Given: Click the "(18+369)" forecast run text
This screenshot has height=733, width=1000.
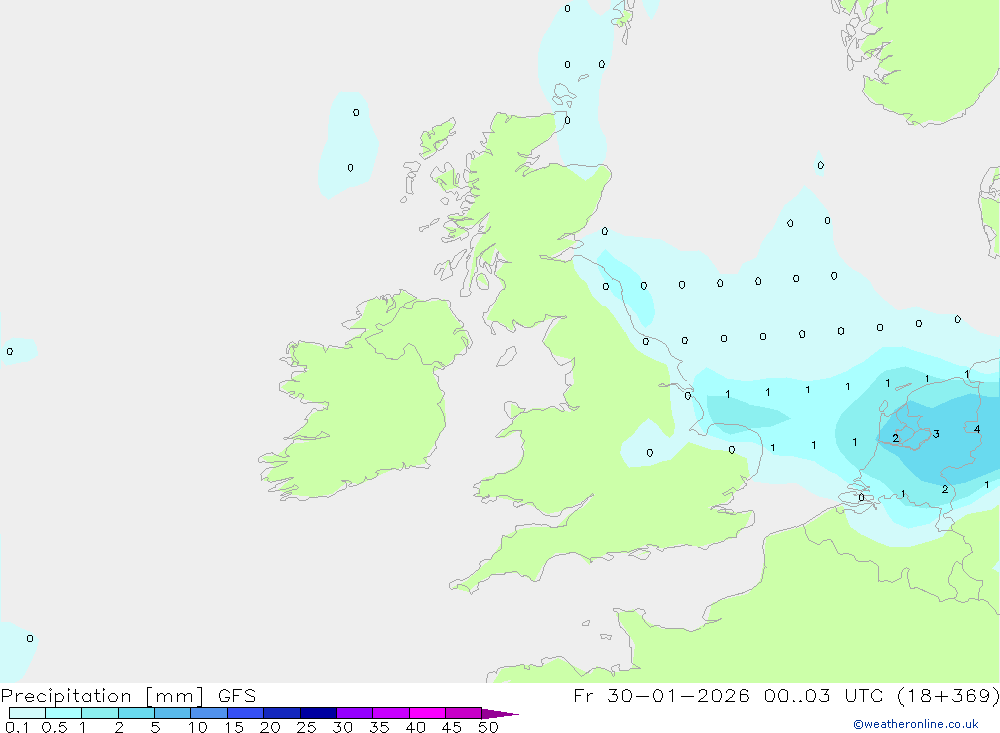Looking at the screenshot, I should coord(948,695).
